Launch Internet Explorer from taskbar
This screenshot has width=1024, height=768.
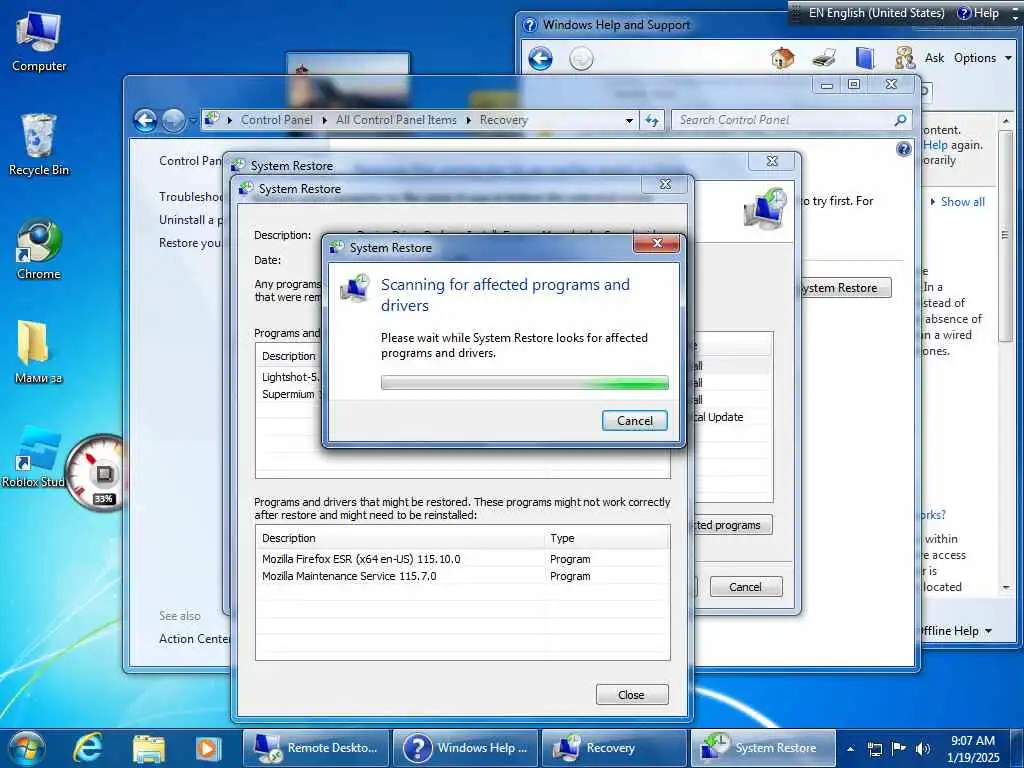[87, 748]
